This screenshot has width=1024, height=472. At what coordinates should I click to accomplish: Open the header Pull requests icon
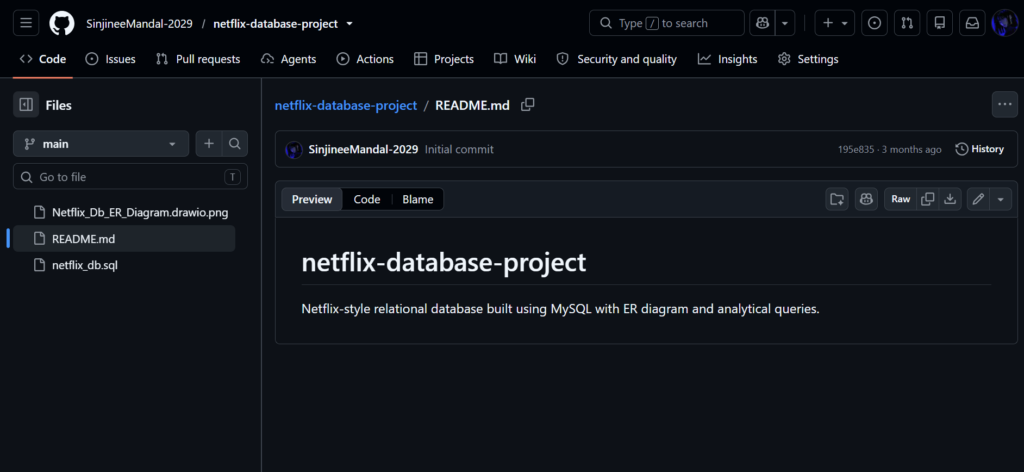pyautogui.click(x=907, y=23)
